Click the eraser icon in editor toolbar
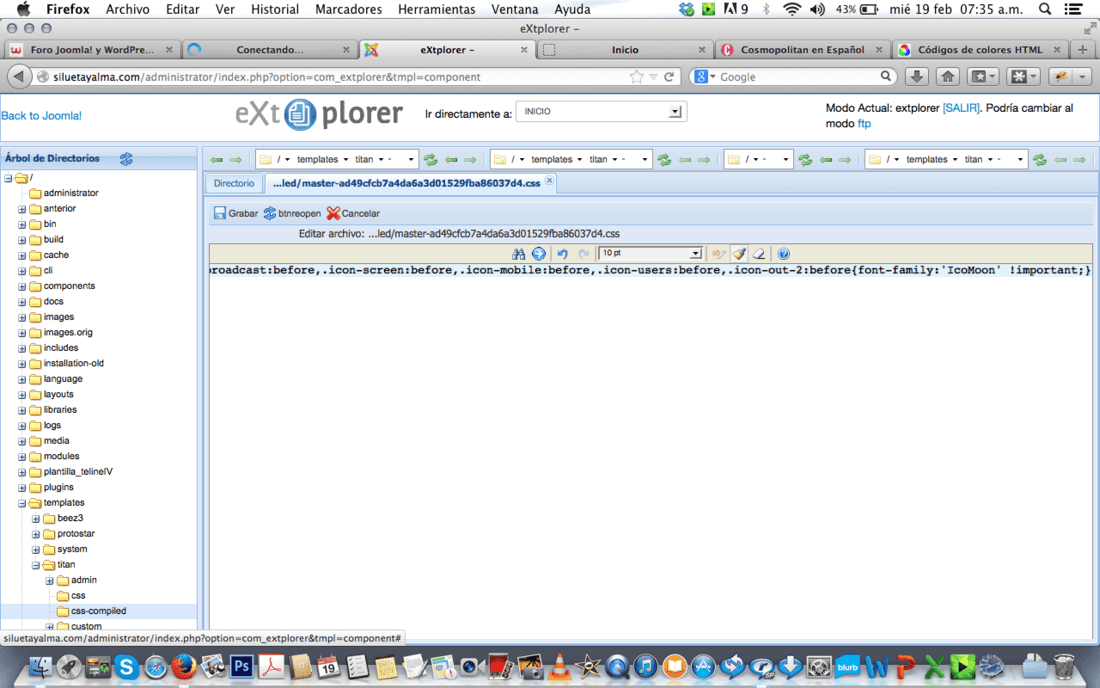1100x688 pixels. (x=759, y=254)
